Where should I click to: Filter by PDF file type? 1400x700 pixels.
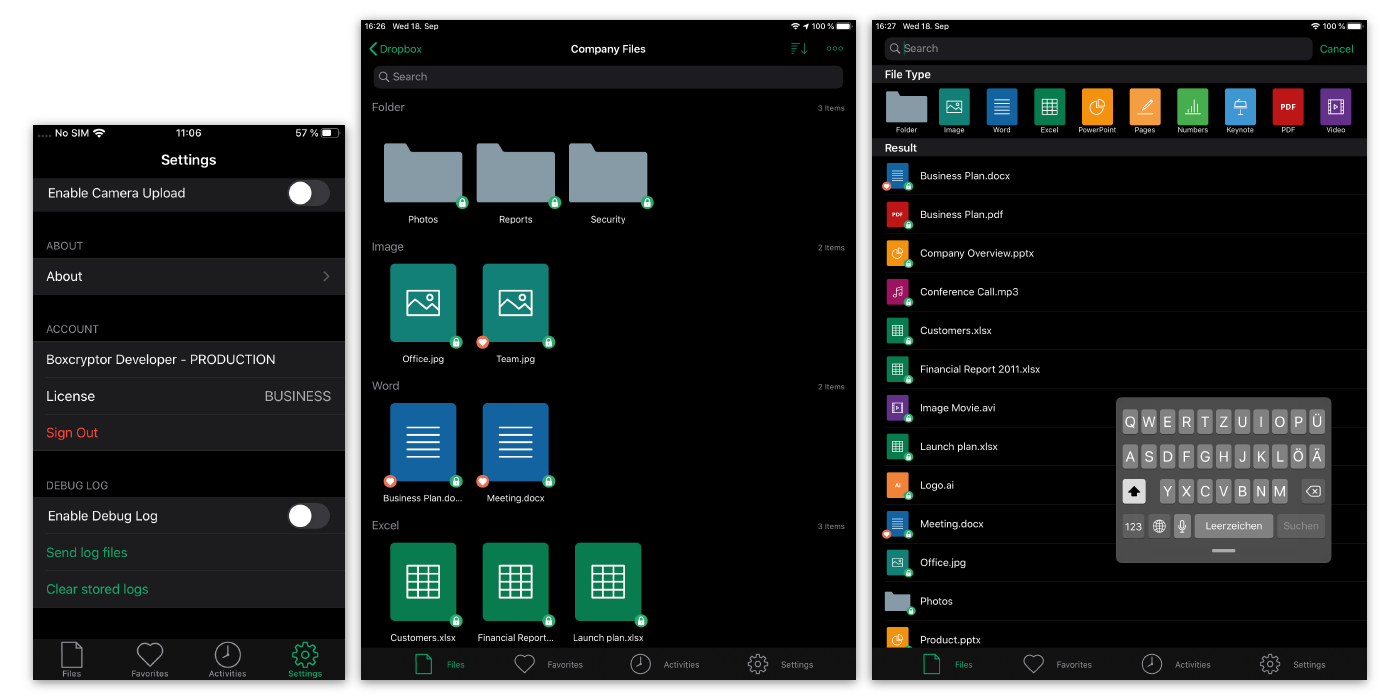tap(1288, 111)
